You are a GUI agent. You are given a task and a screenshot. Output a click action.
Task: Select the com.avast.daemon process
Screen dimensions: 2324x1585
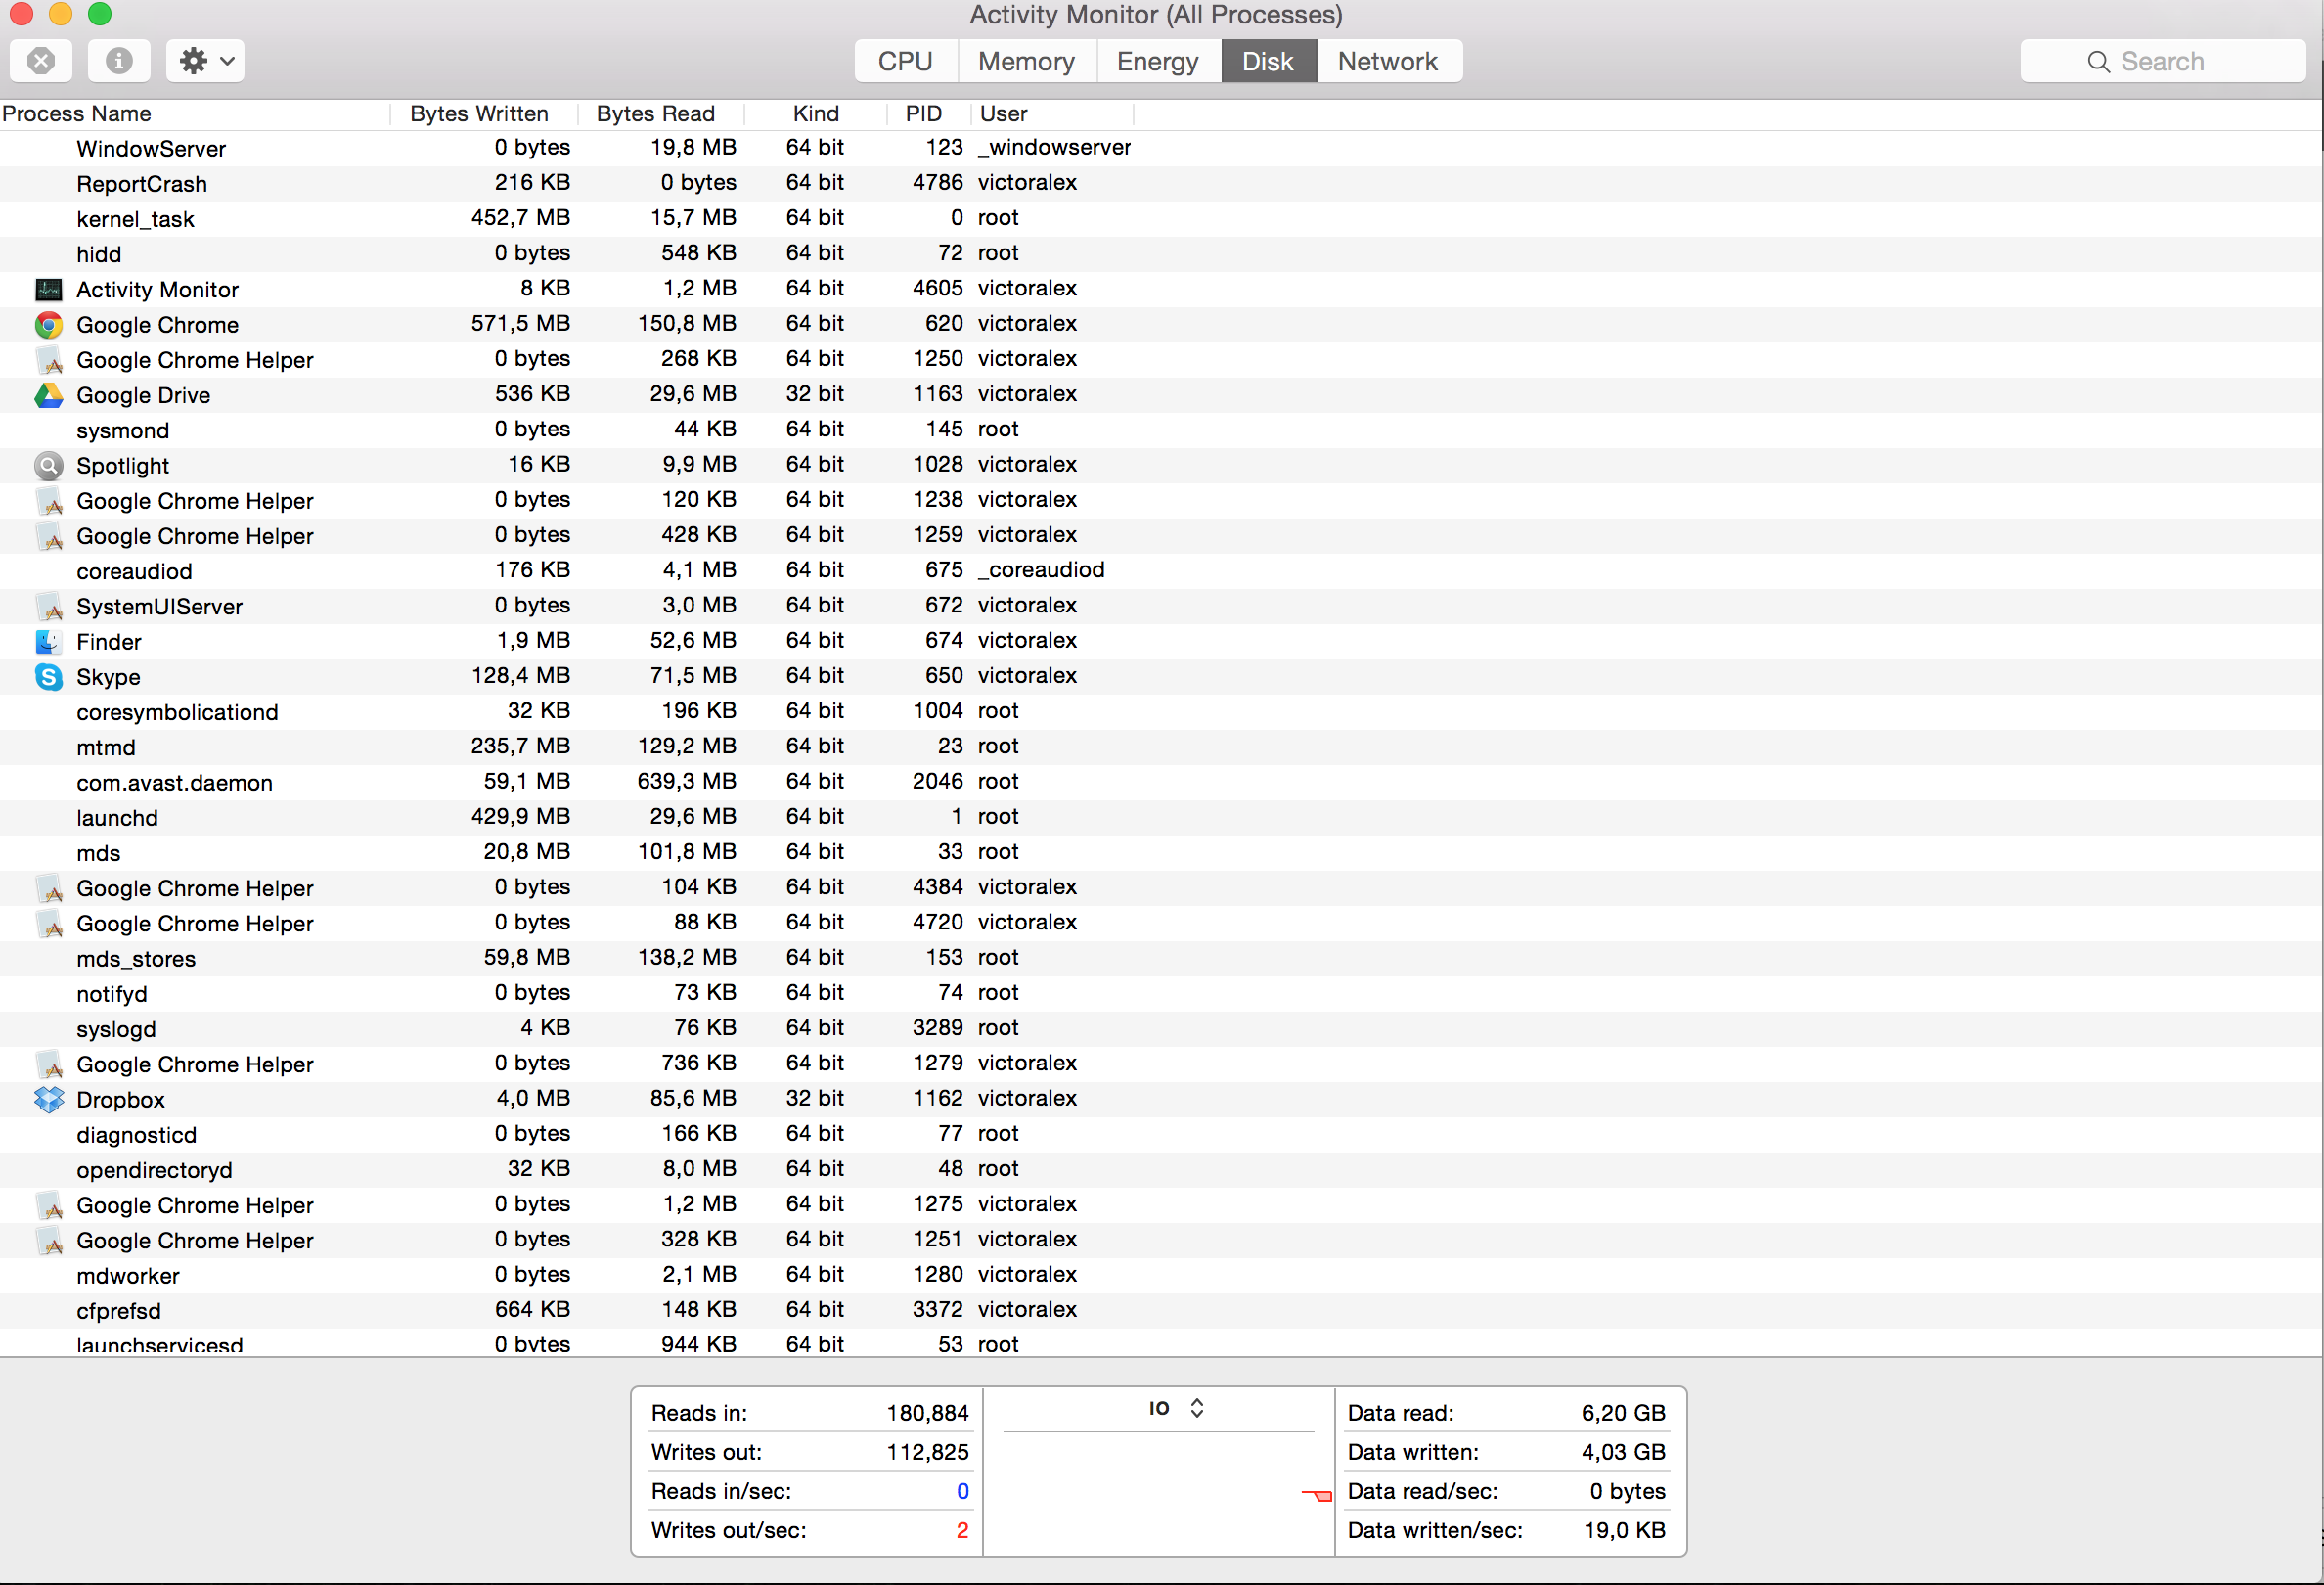point(1161,782)
